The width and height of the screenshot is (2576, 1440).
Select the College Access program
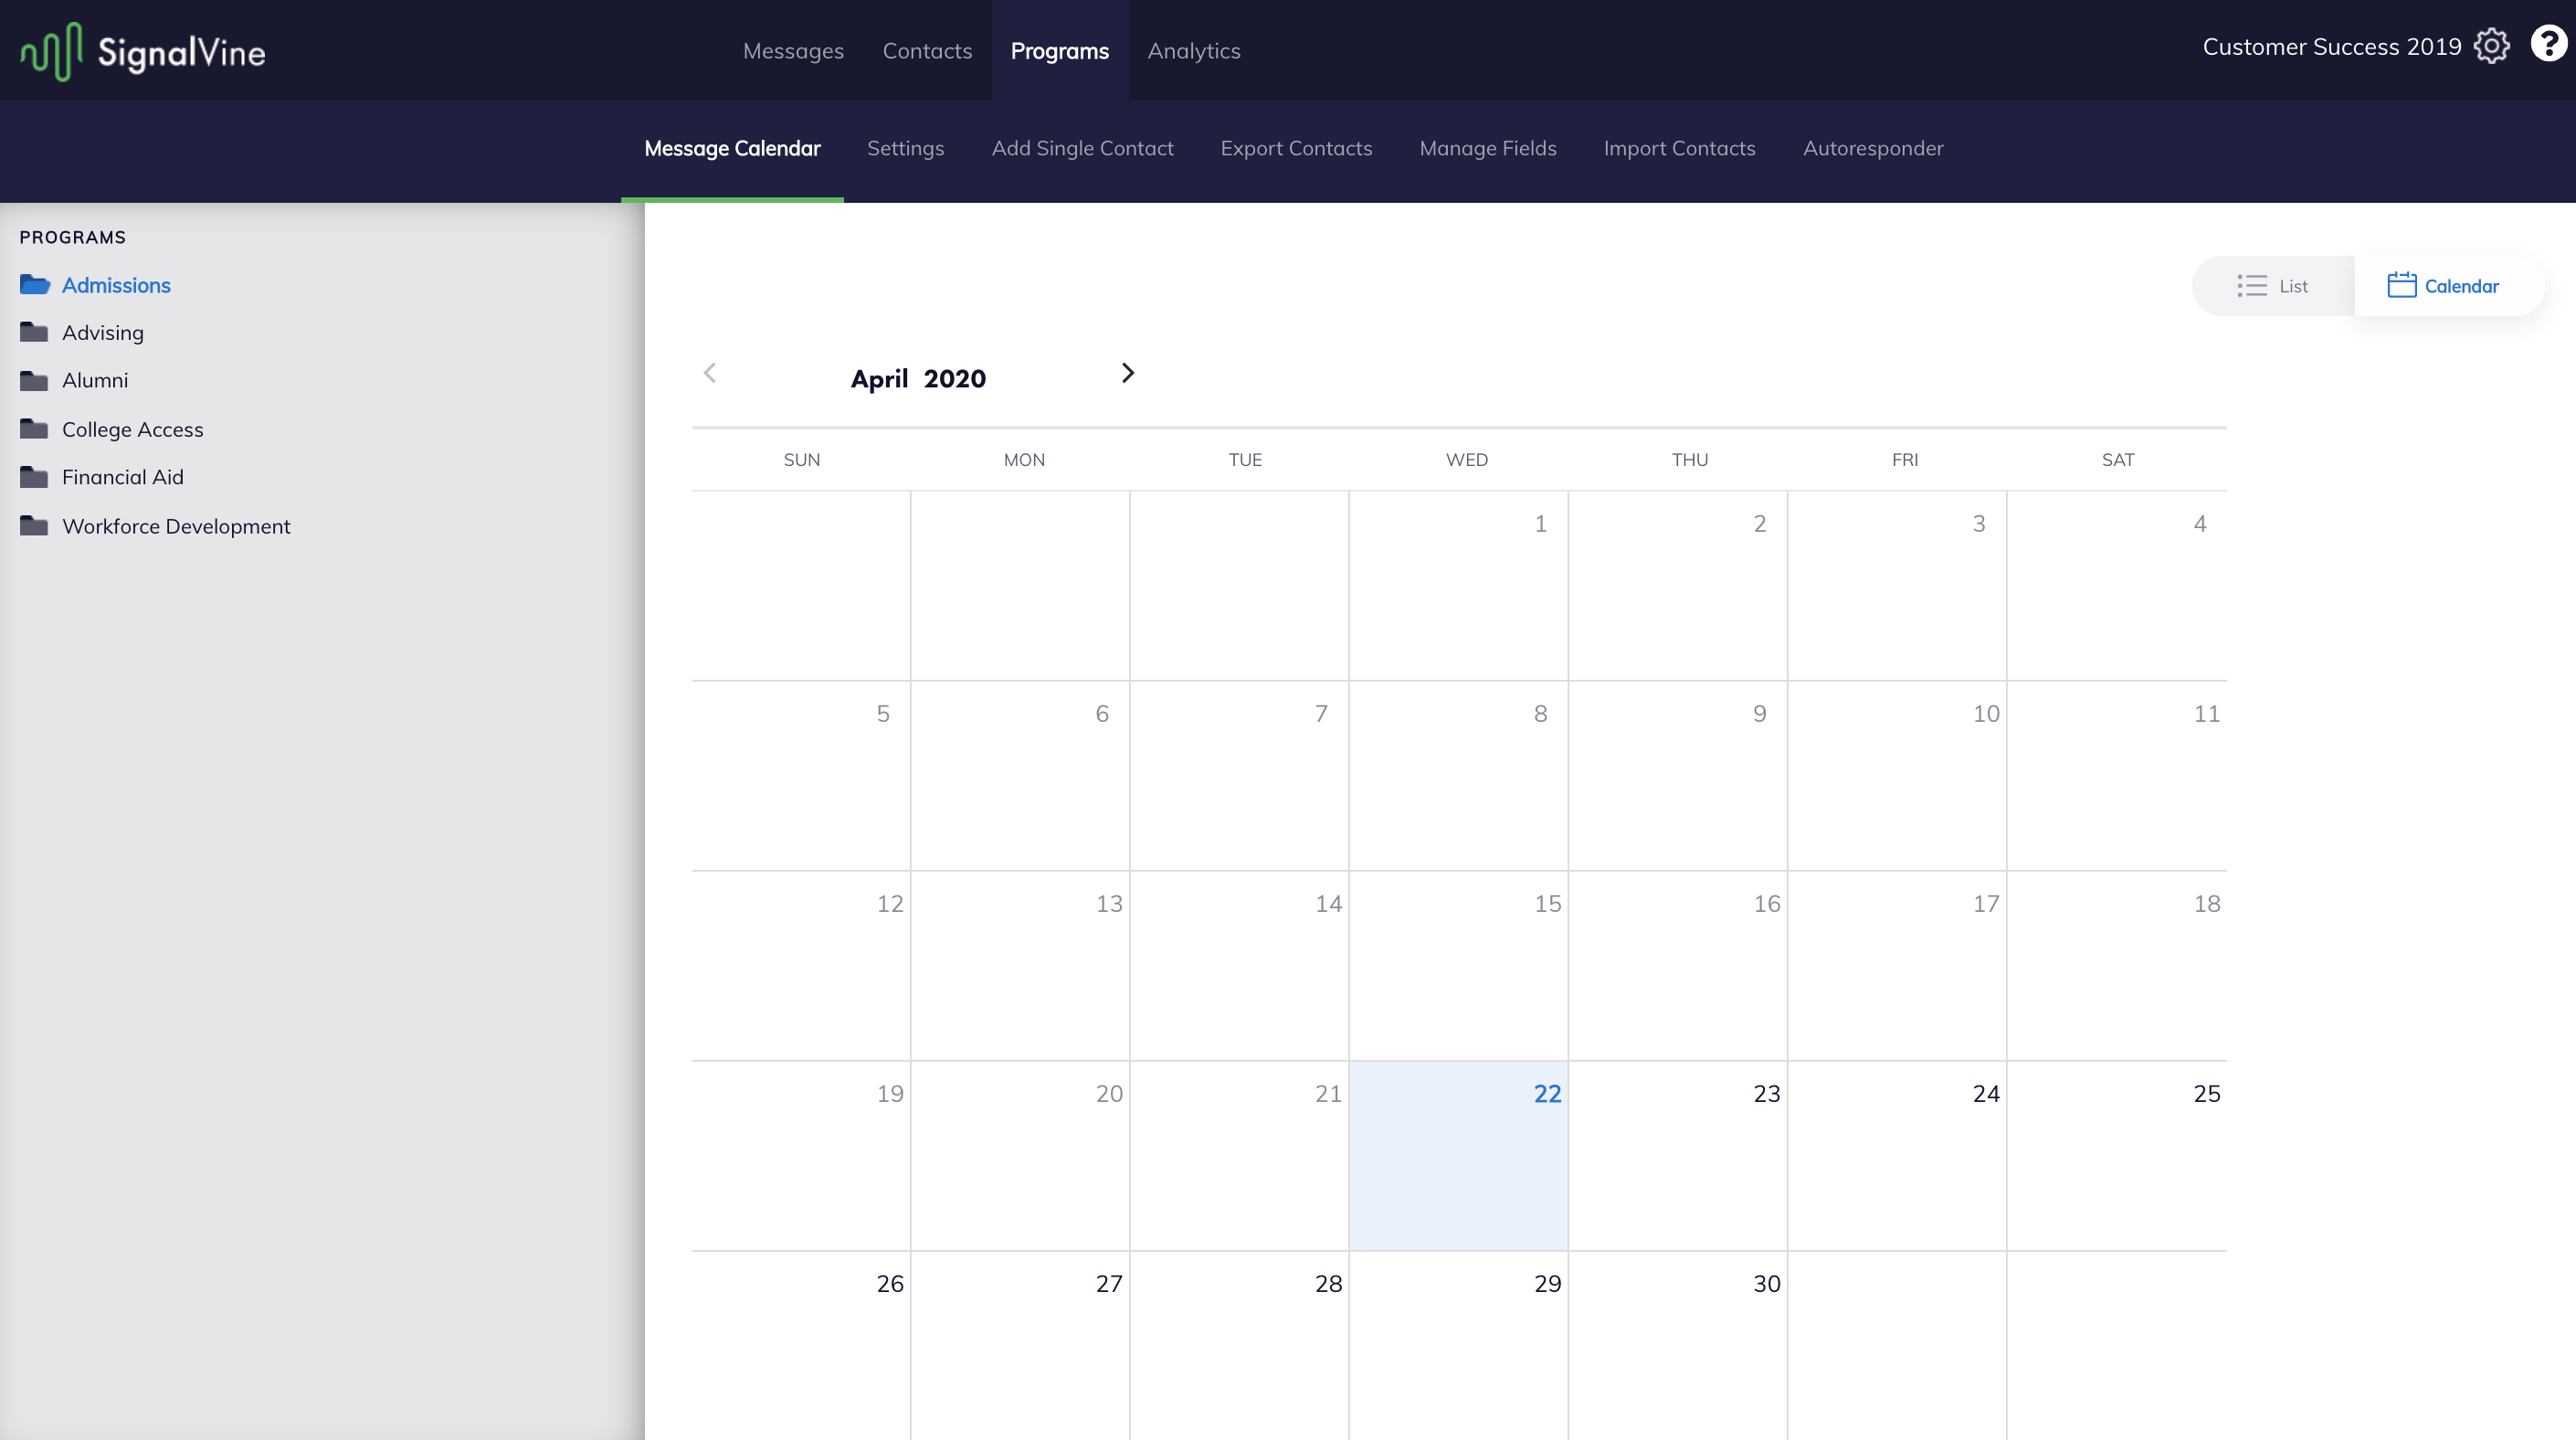[133, 429]
